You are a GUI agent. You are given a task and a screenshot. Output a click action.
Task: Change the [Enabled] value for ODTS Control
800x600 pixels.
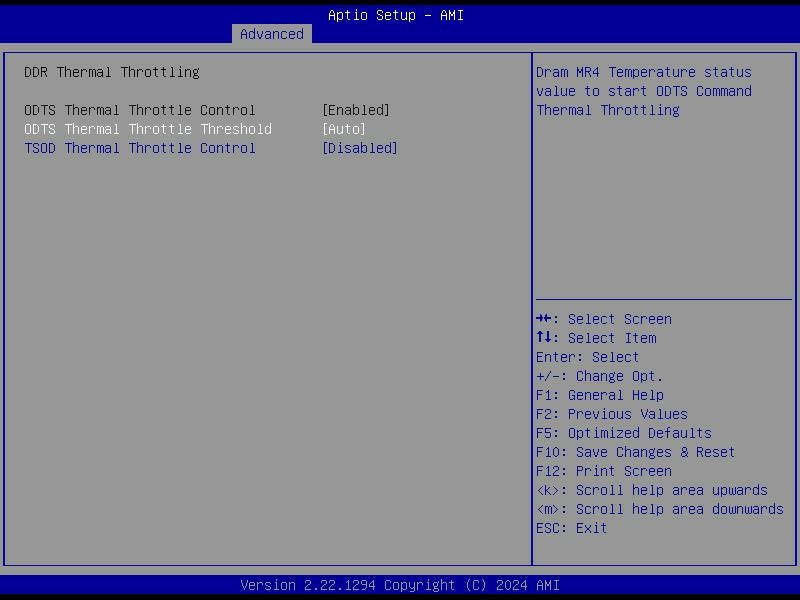click(356, 110)
